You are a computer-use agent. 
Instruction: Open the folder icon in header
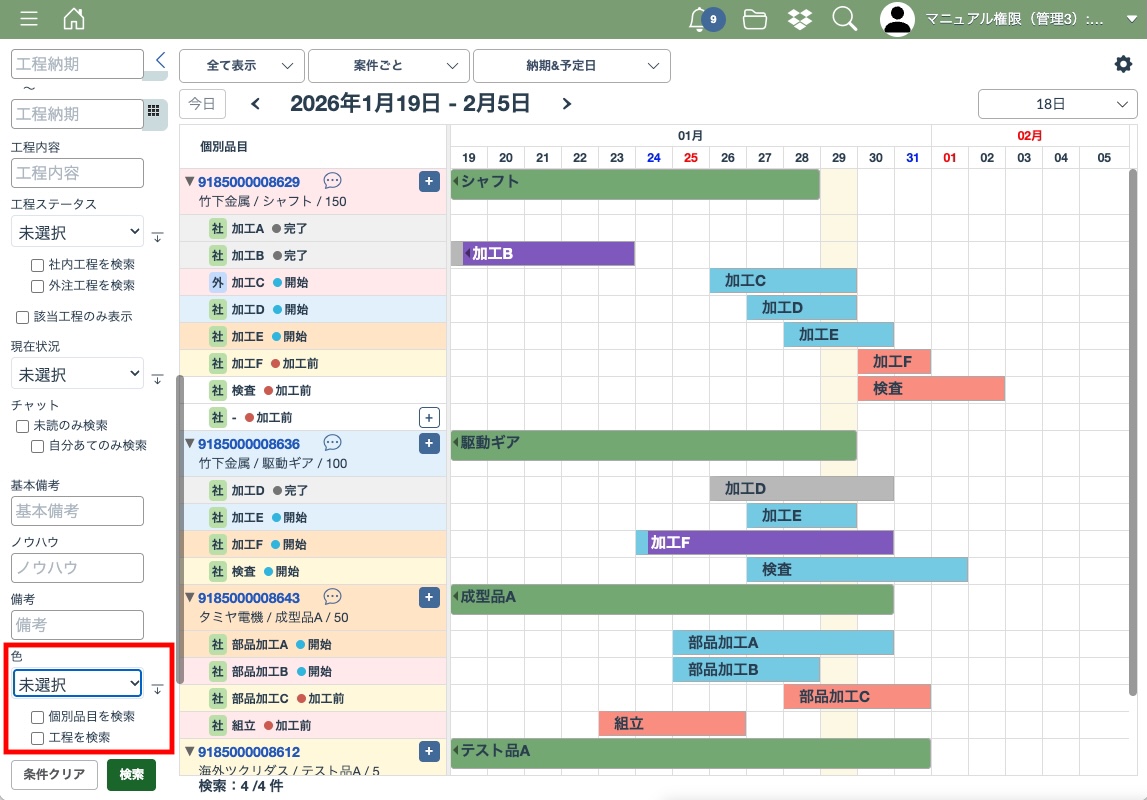click(x=755, y=19)
